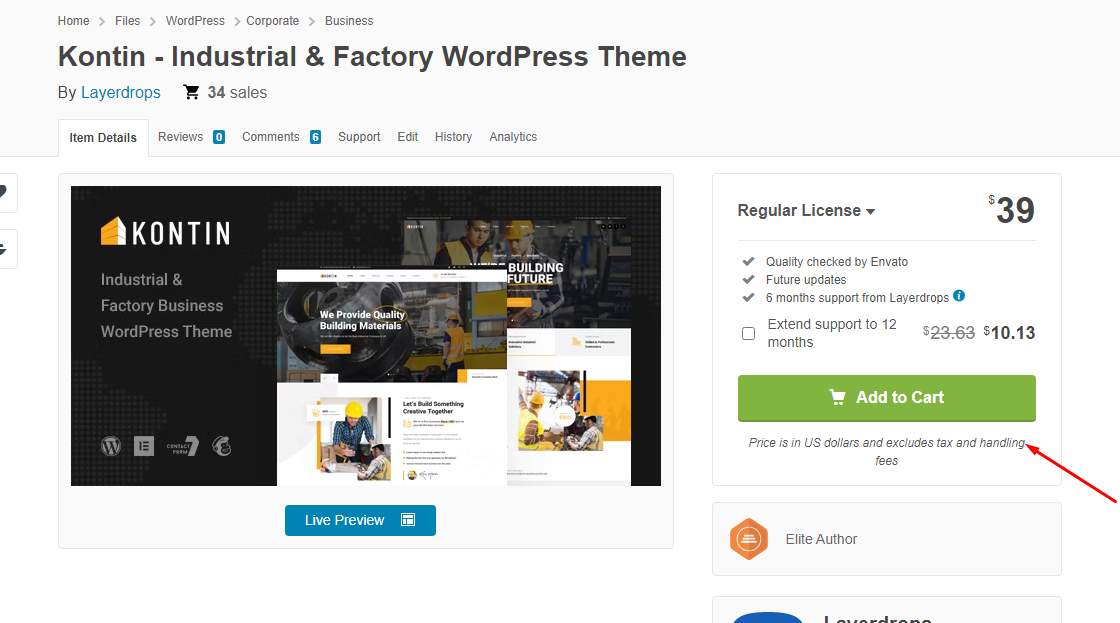Screen dimensions: 1120x623
Task: Click the shopping cart sales icon
Action: (x=191, y=92)
